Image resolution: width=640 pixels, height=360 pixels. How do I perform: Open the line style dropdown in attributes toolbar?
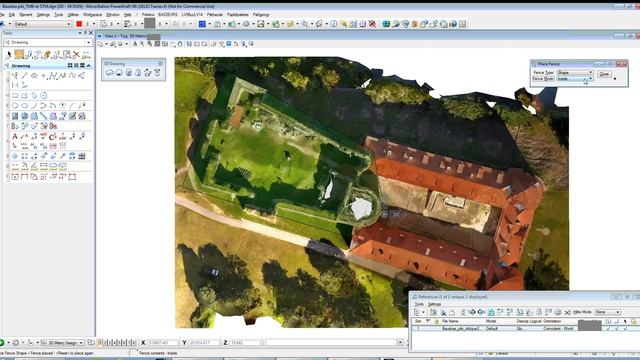pyautogui.click(x=118, y=24)
